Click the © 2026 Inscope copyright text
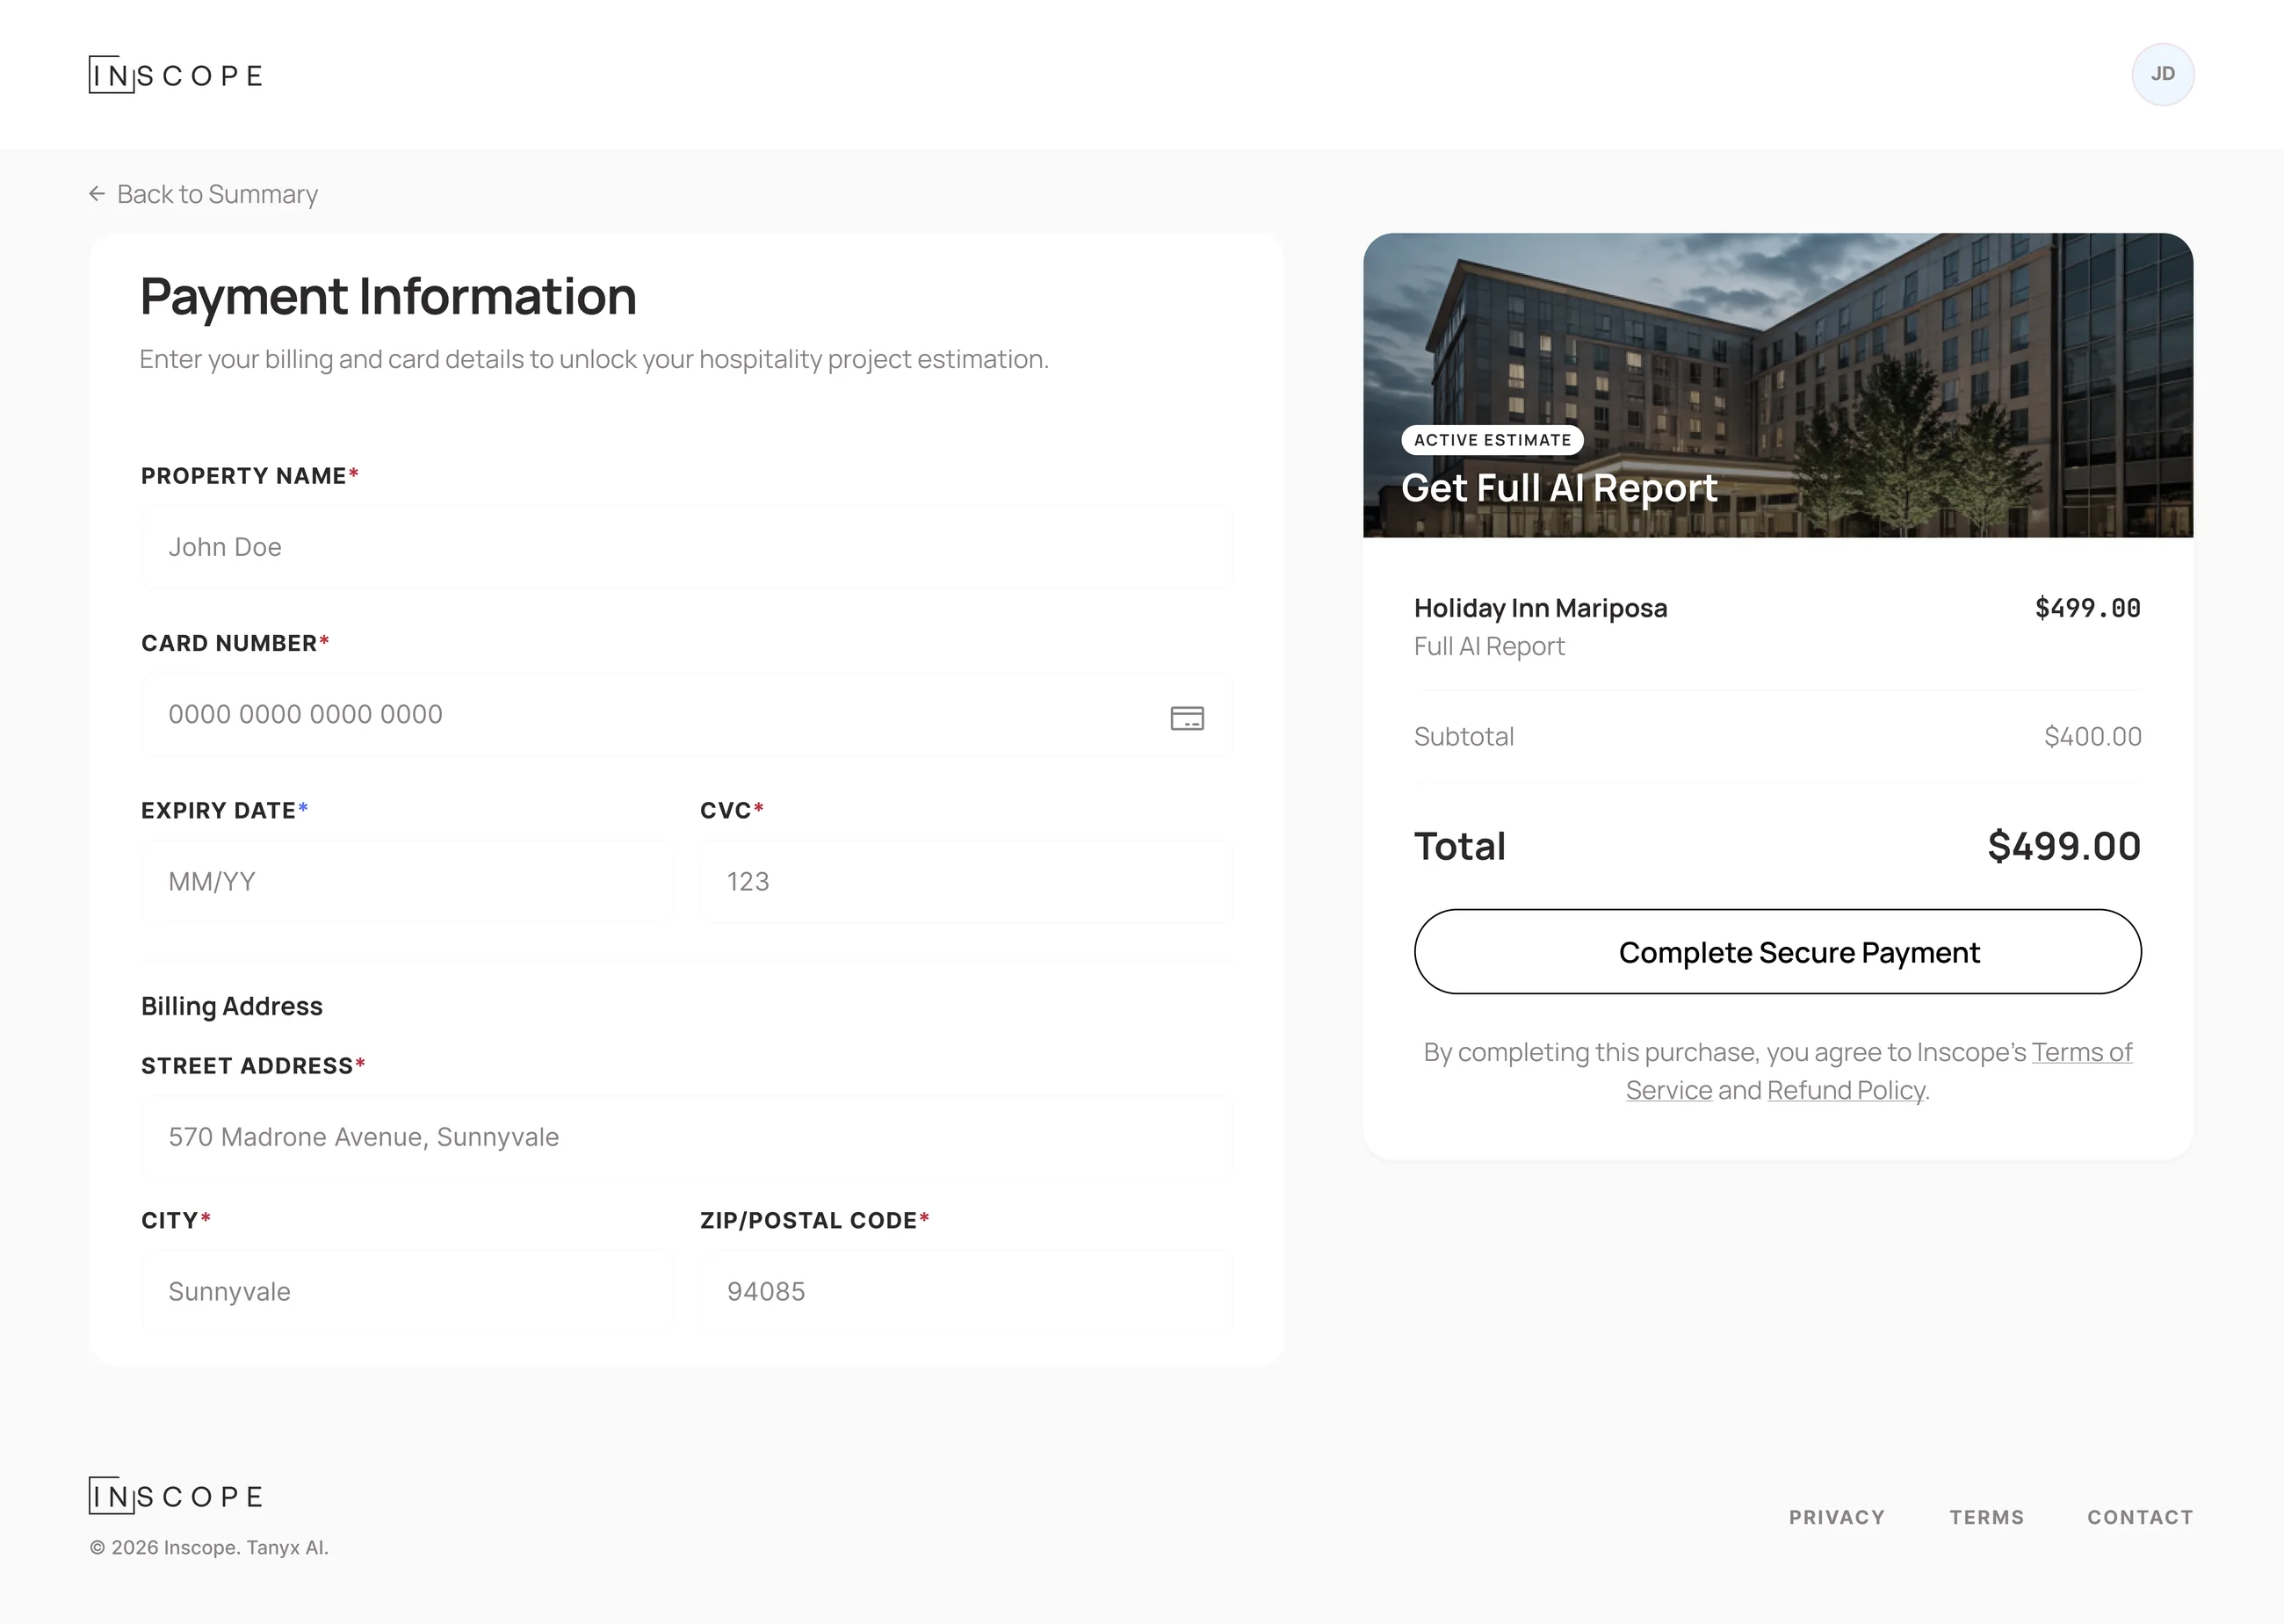The width and height of the screenshot is (2284, 1624). point(209,1547)
